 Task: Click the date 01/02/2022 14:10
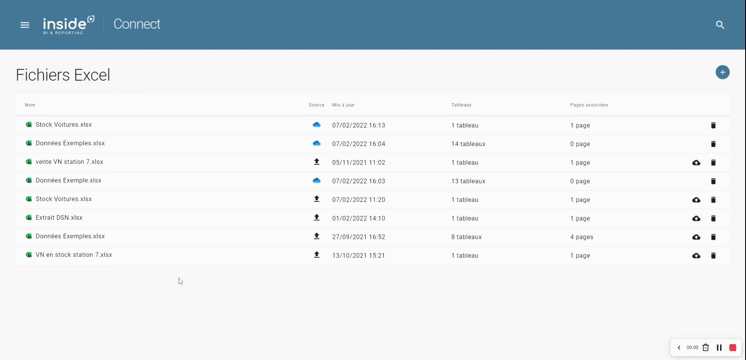pos(358,218)
